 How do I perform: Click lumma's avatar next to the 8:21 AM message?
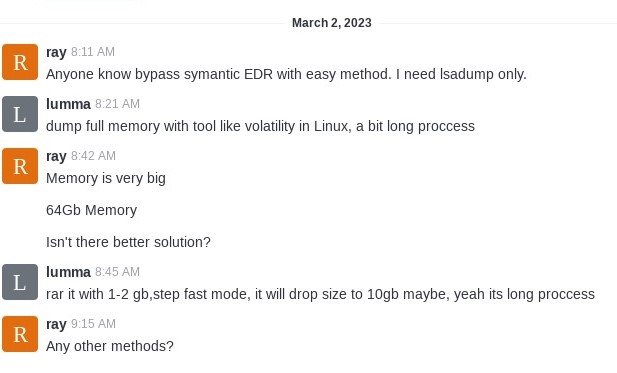[x=20, y=114]
